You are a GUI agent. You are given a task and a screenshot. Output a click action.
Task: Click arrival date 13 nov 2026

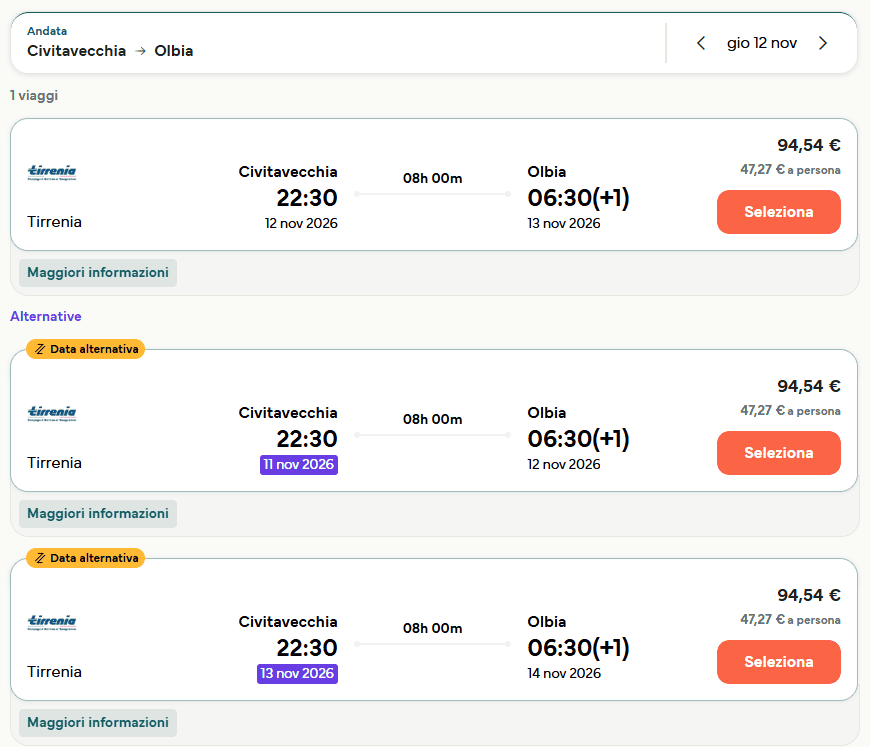[x=564, y=223]
